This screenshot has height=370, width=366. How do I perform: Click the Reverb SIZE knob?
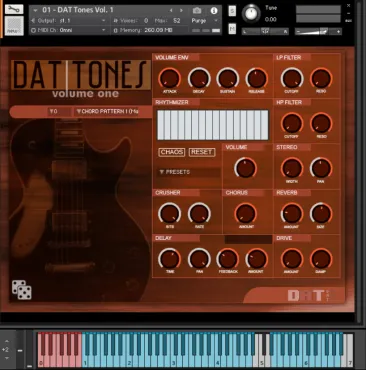coord(321,213)
